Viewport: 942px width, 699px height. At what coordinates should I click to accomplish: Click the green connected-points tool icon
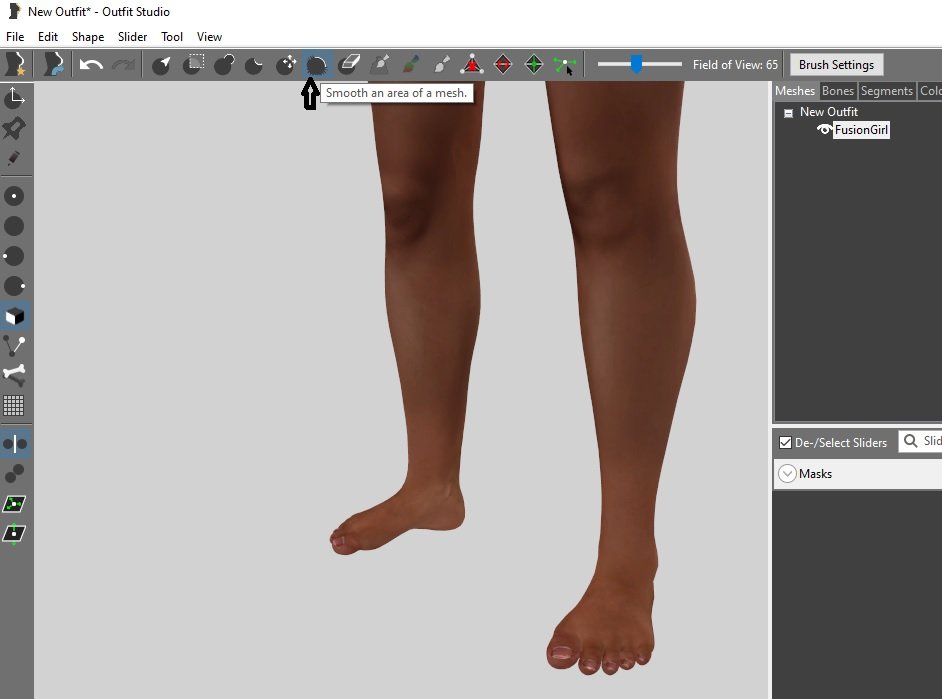[x=565, y=65]
